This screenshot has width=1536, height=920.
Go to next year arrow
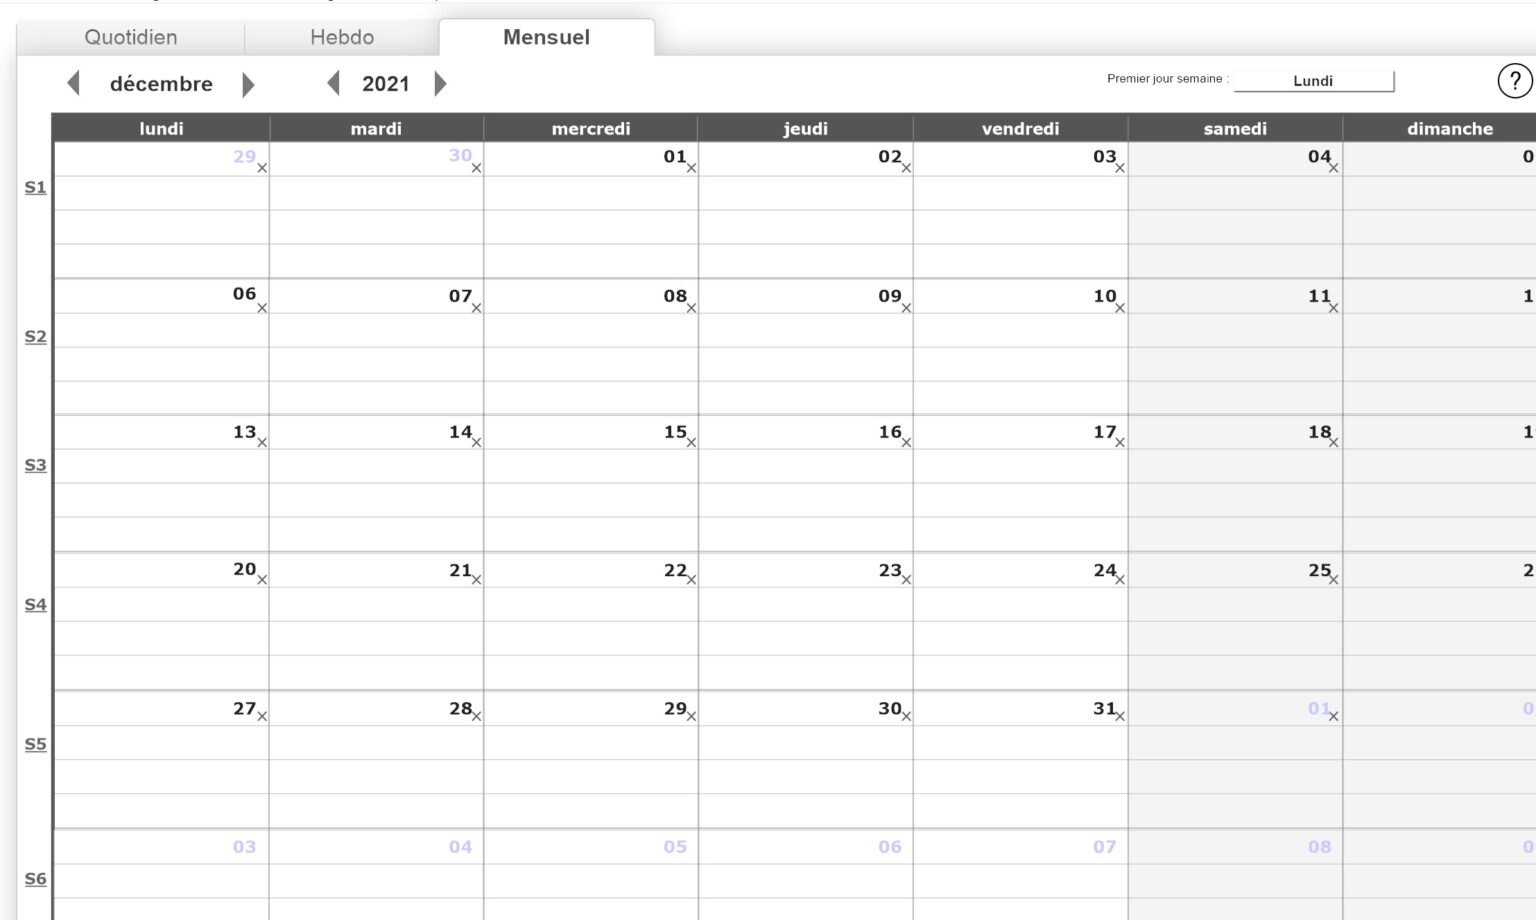440,83
